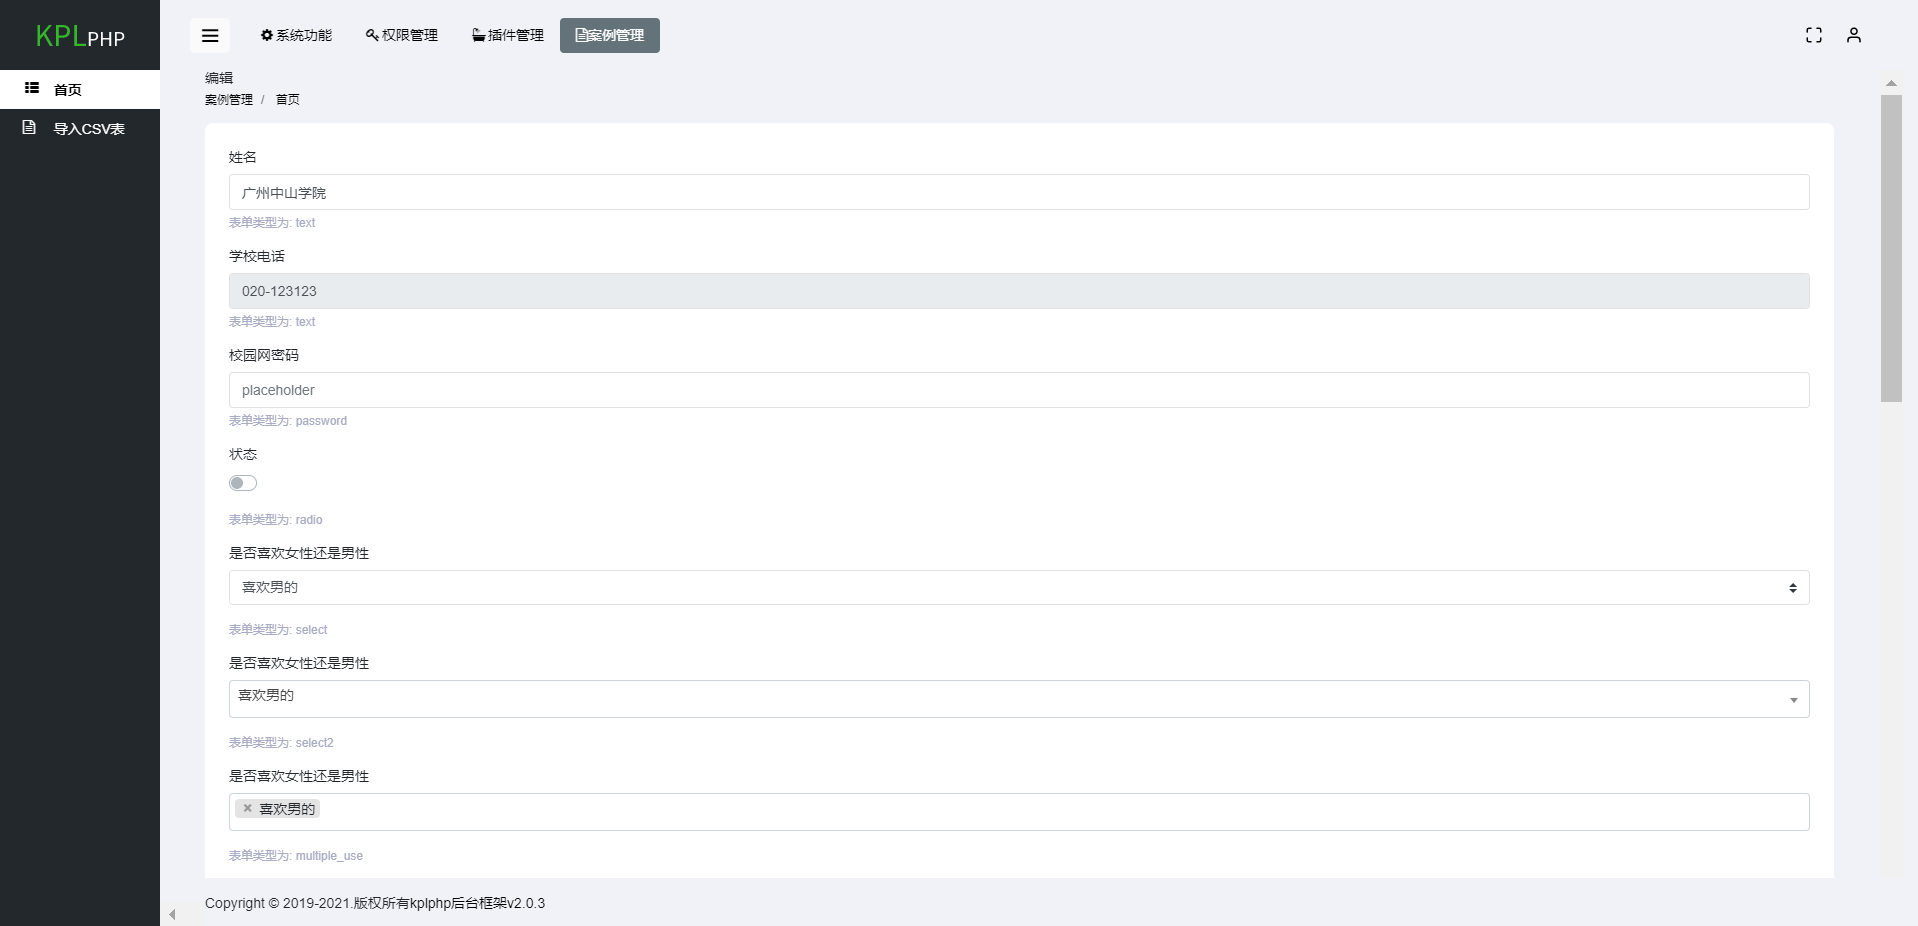
Task: Click the horizontal scroll left arrow
Action: 172,914
